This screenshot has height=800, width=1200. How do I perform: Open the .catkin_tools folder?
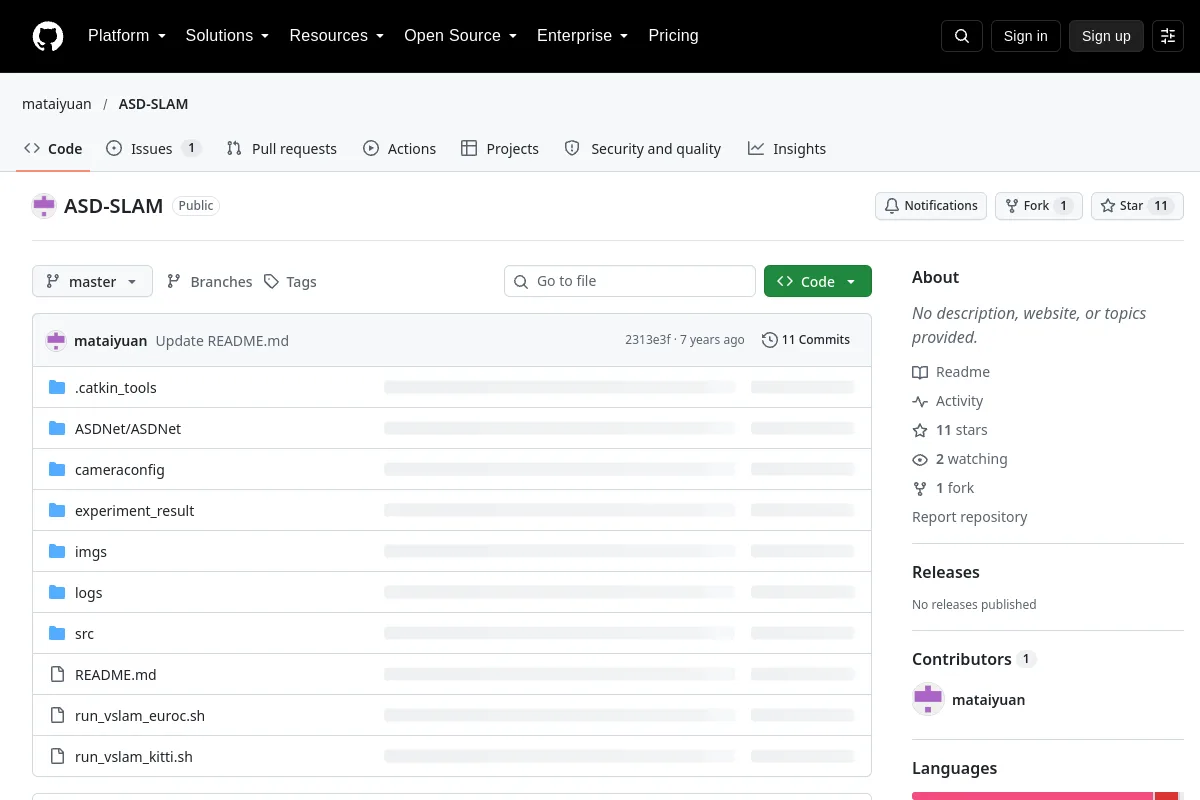pyautogui.click(x=116, y=388)
